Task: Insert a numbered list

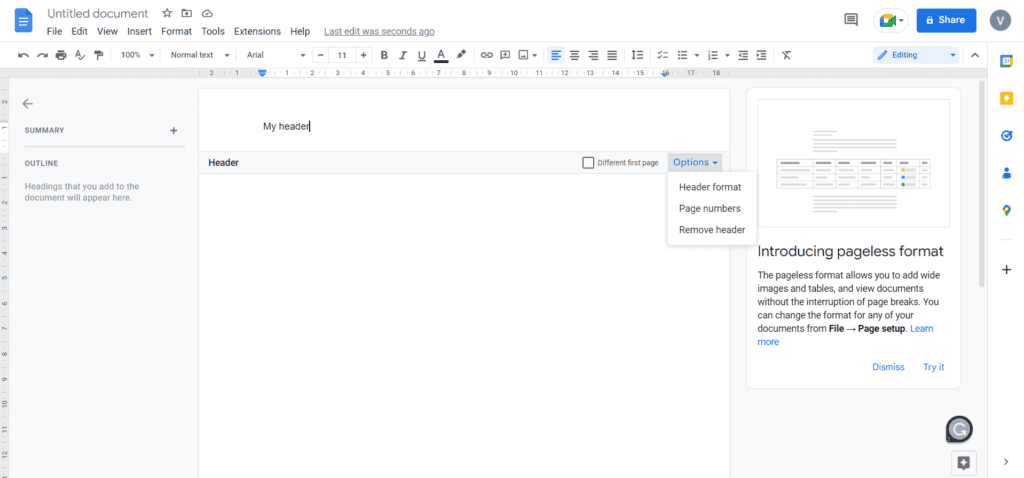Action: [x=714, y=55]
